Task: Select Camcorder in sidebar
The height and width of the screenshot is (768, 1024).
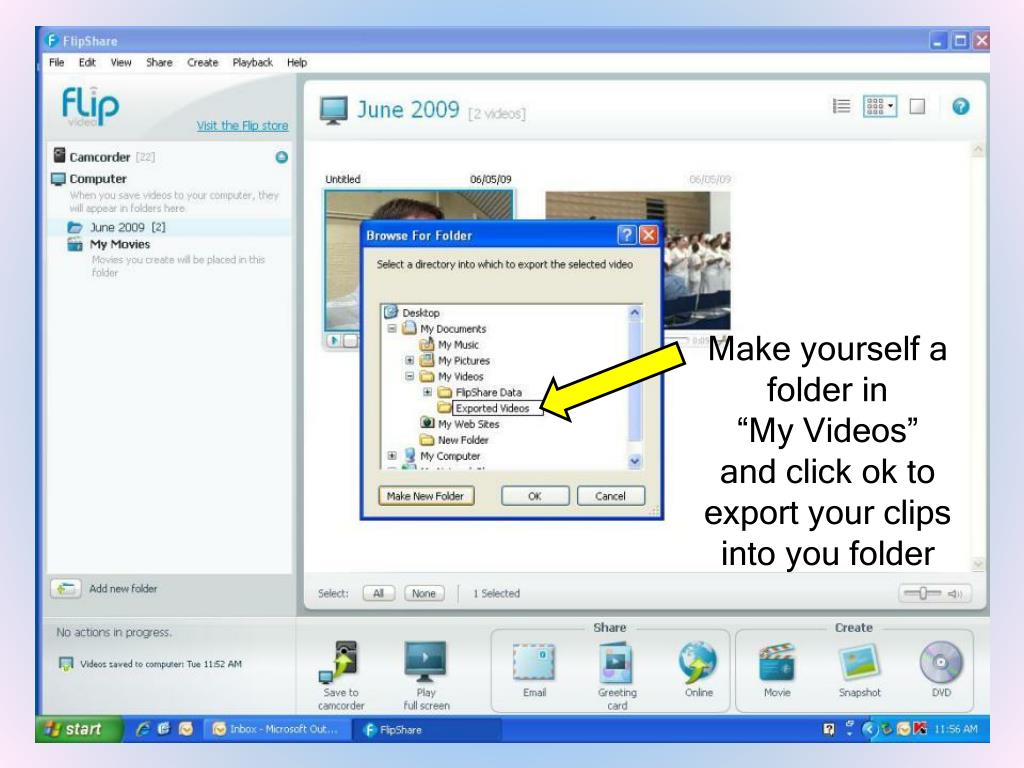Action: point(99,157)
